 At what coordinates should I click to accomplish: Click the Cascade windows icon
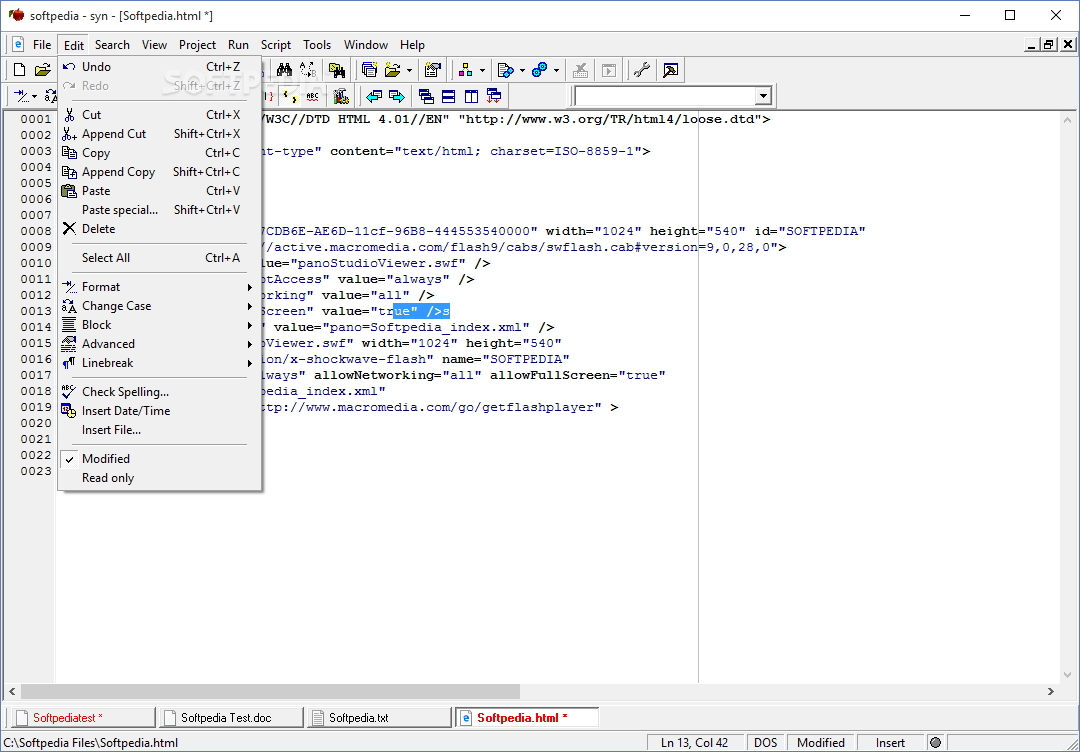coord(426,96)
